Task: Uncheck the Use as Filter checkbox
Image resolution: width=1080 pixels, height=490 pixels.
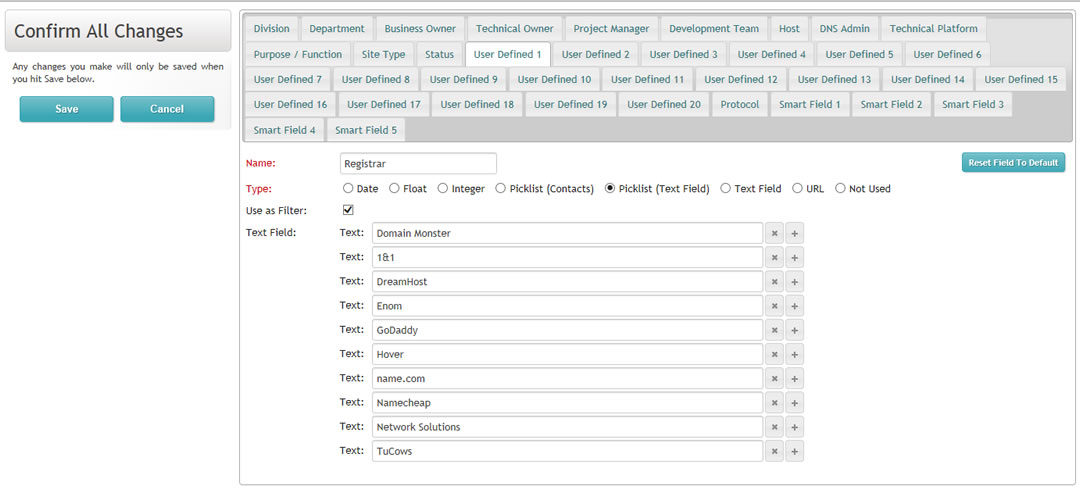Action: (x=348, y=210)
